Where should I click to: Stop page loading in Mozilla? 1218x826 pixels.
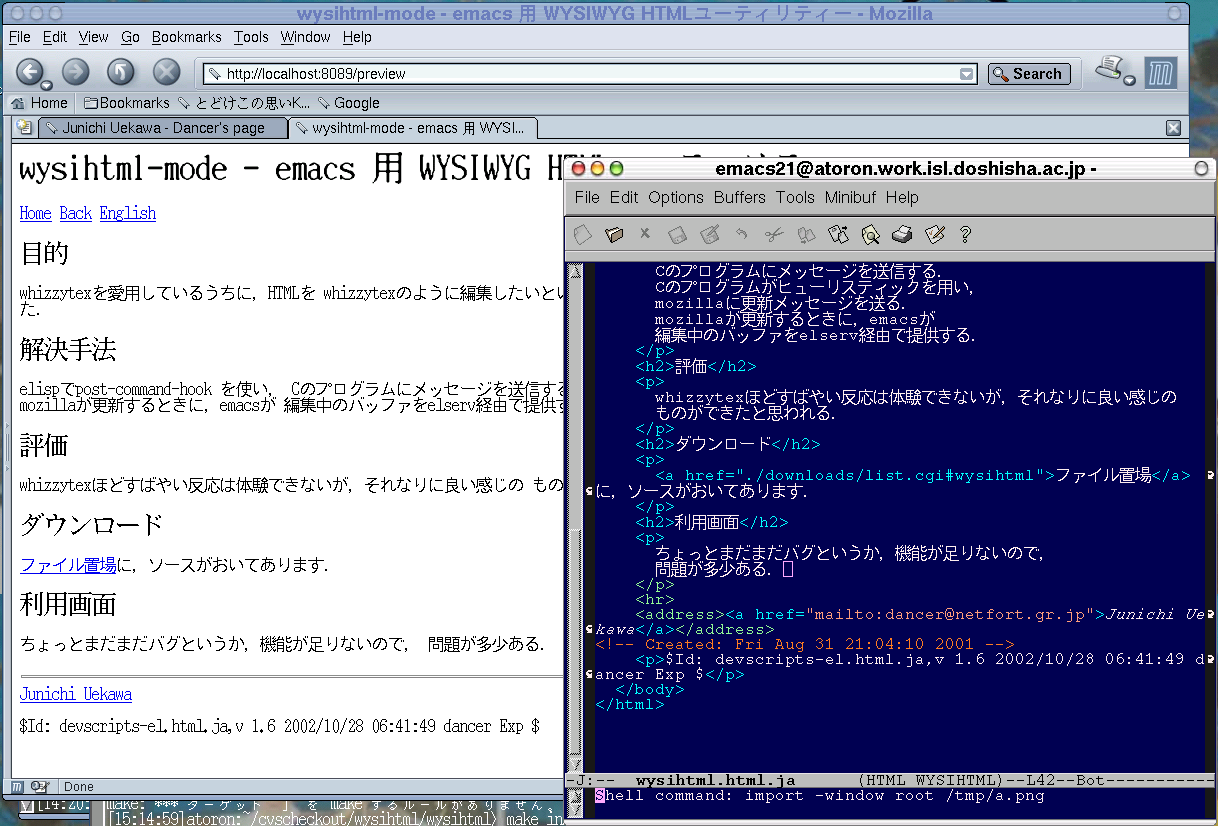tap(166, 72)
